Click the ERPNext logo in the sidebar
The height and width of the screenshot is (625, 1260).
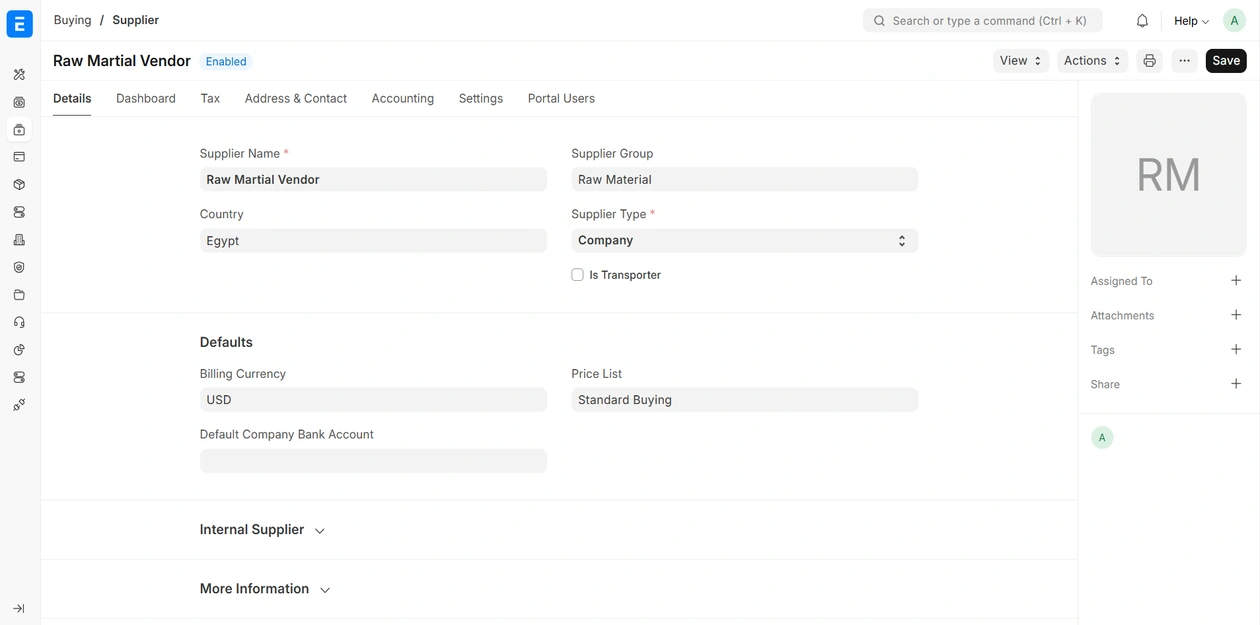20,24
